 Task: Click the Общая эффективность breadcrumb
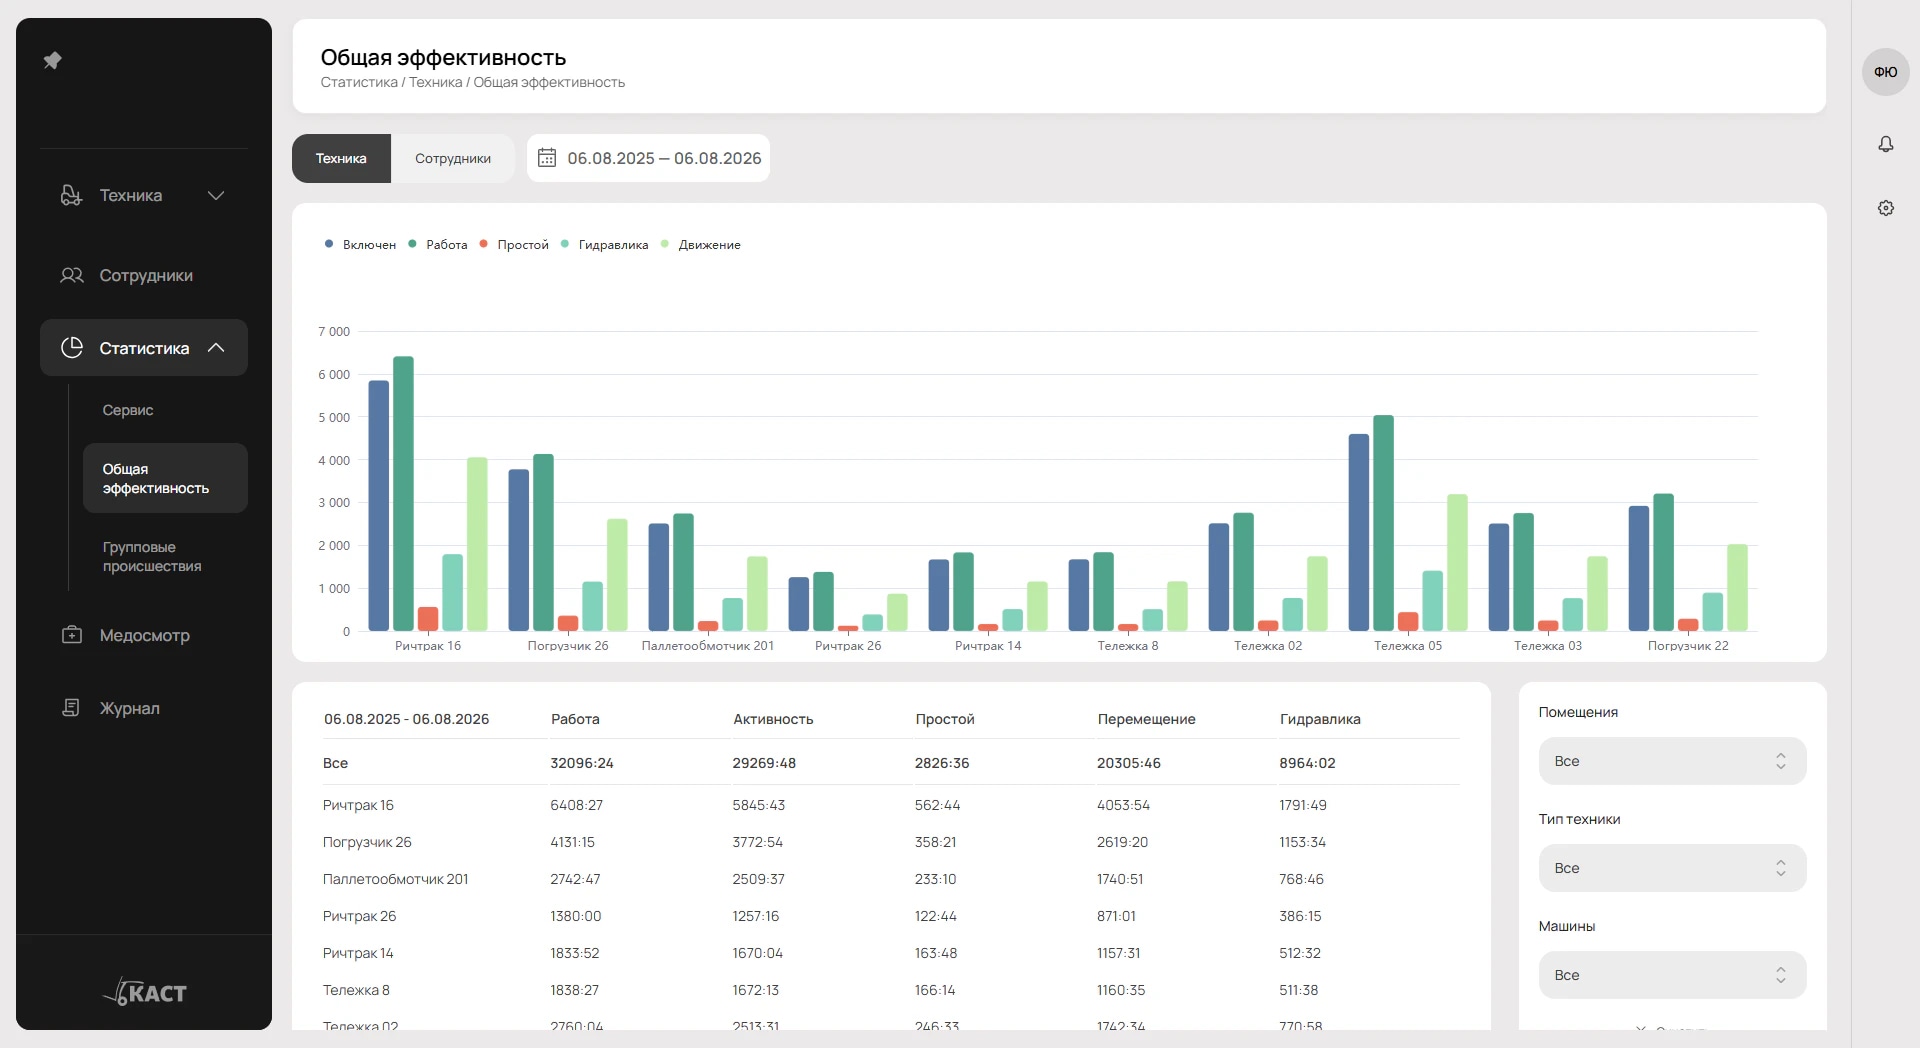(549, 82)
